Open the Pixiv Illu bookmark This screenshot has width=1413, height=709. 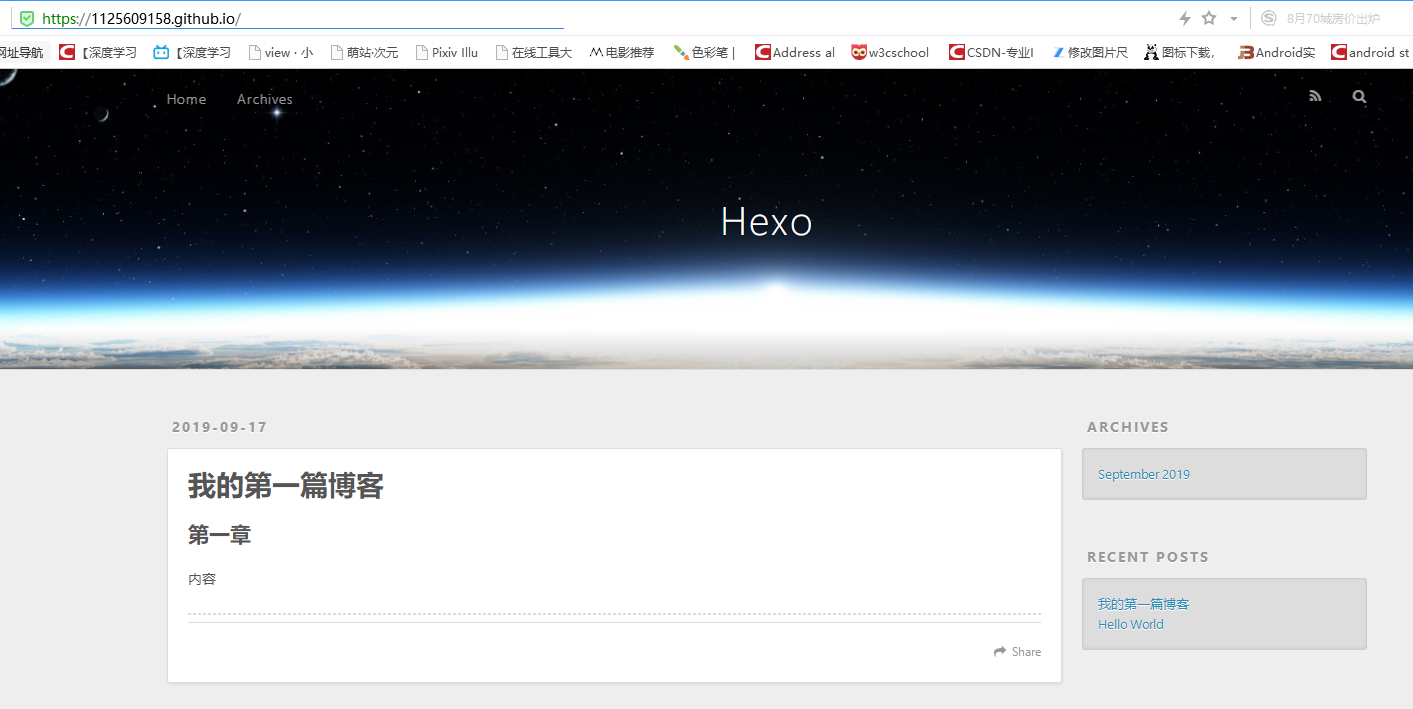[446, 52]
